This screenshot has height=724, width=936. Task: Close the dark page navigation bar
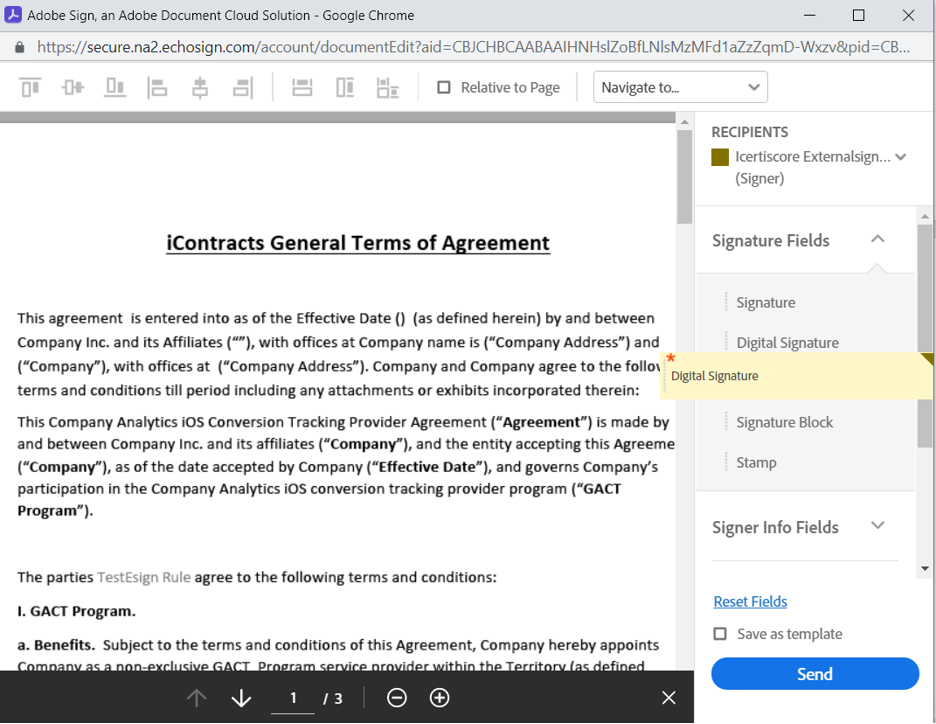(669, 698)
